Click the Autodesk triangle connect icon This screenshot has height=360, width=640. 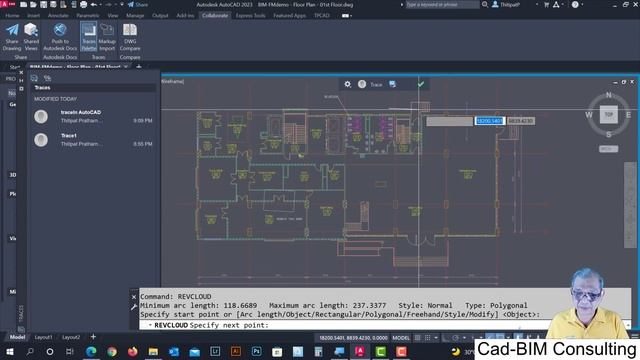click(556, 4)
